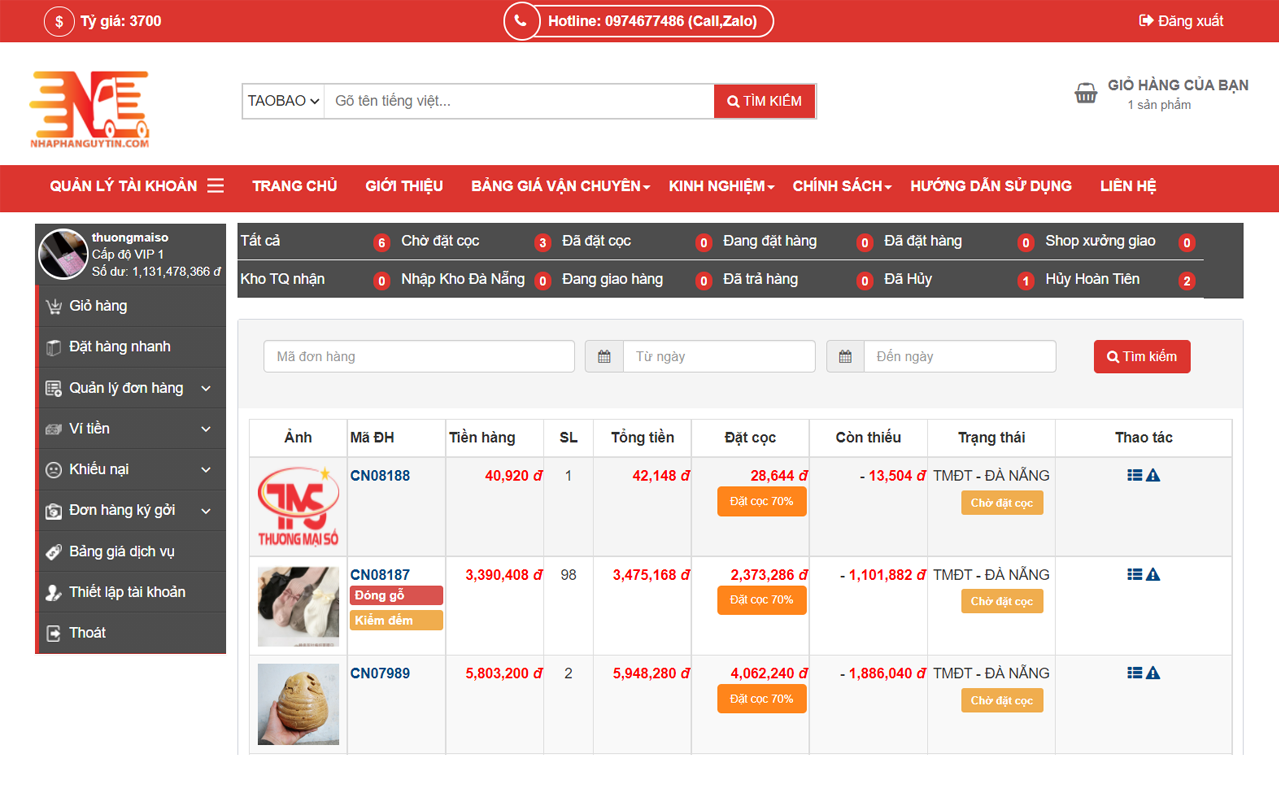Screen dimensions: 1280x800
Task: Click the hamburger icon next to QUẢN LÝ TÀI KHOẢN
Action: 214,185
